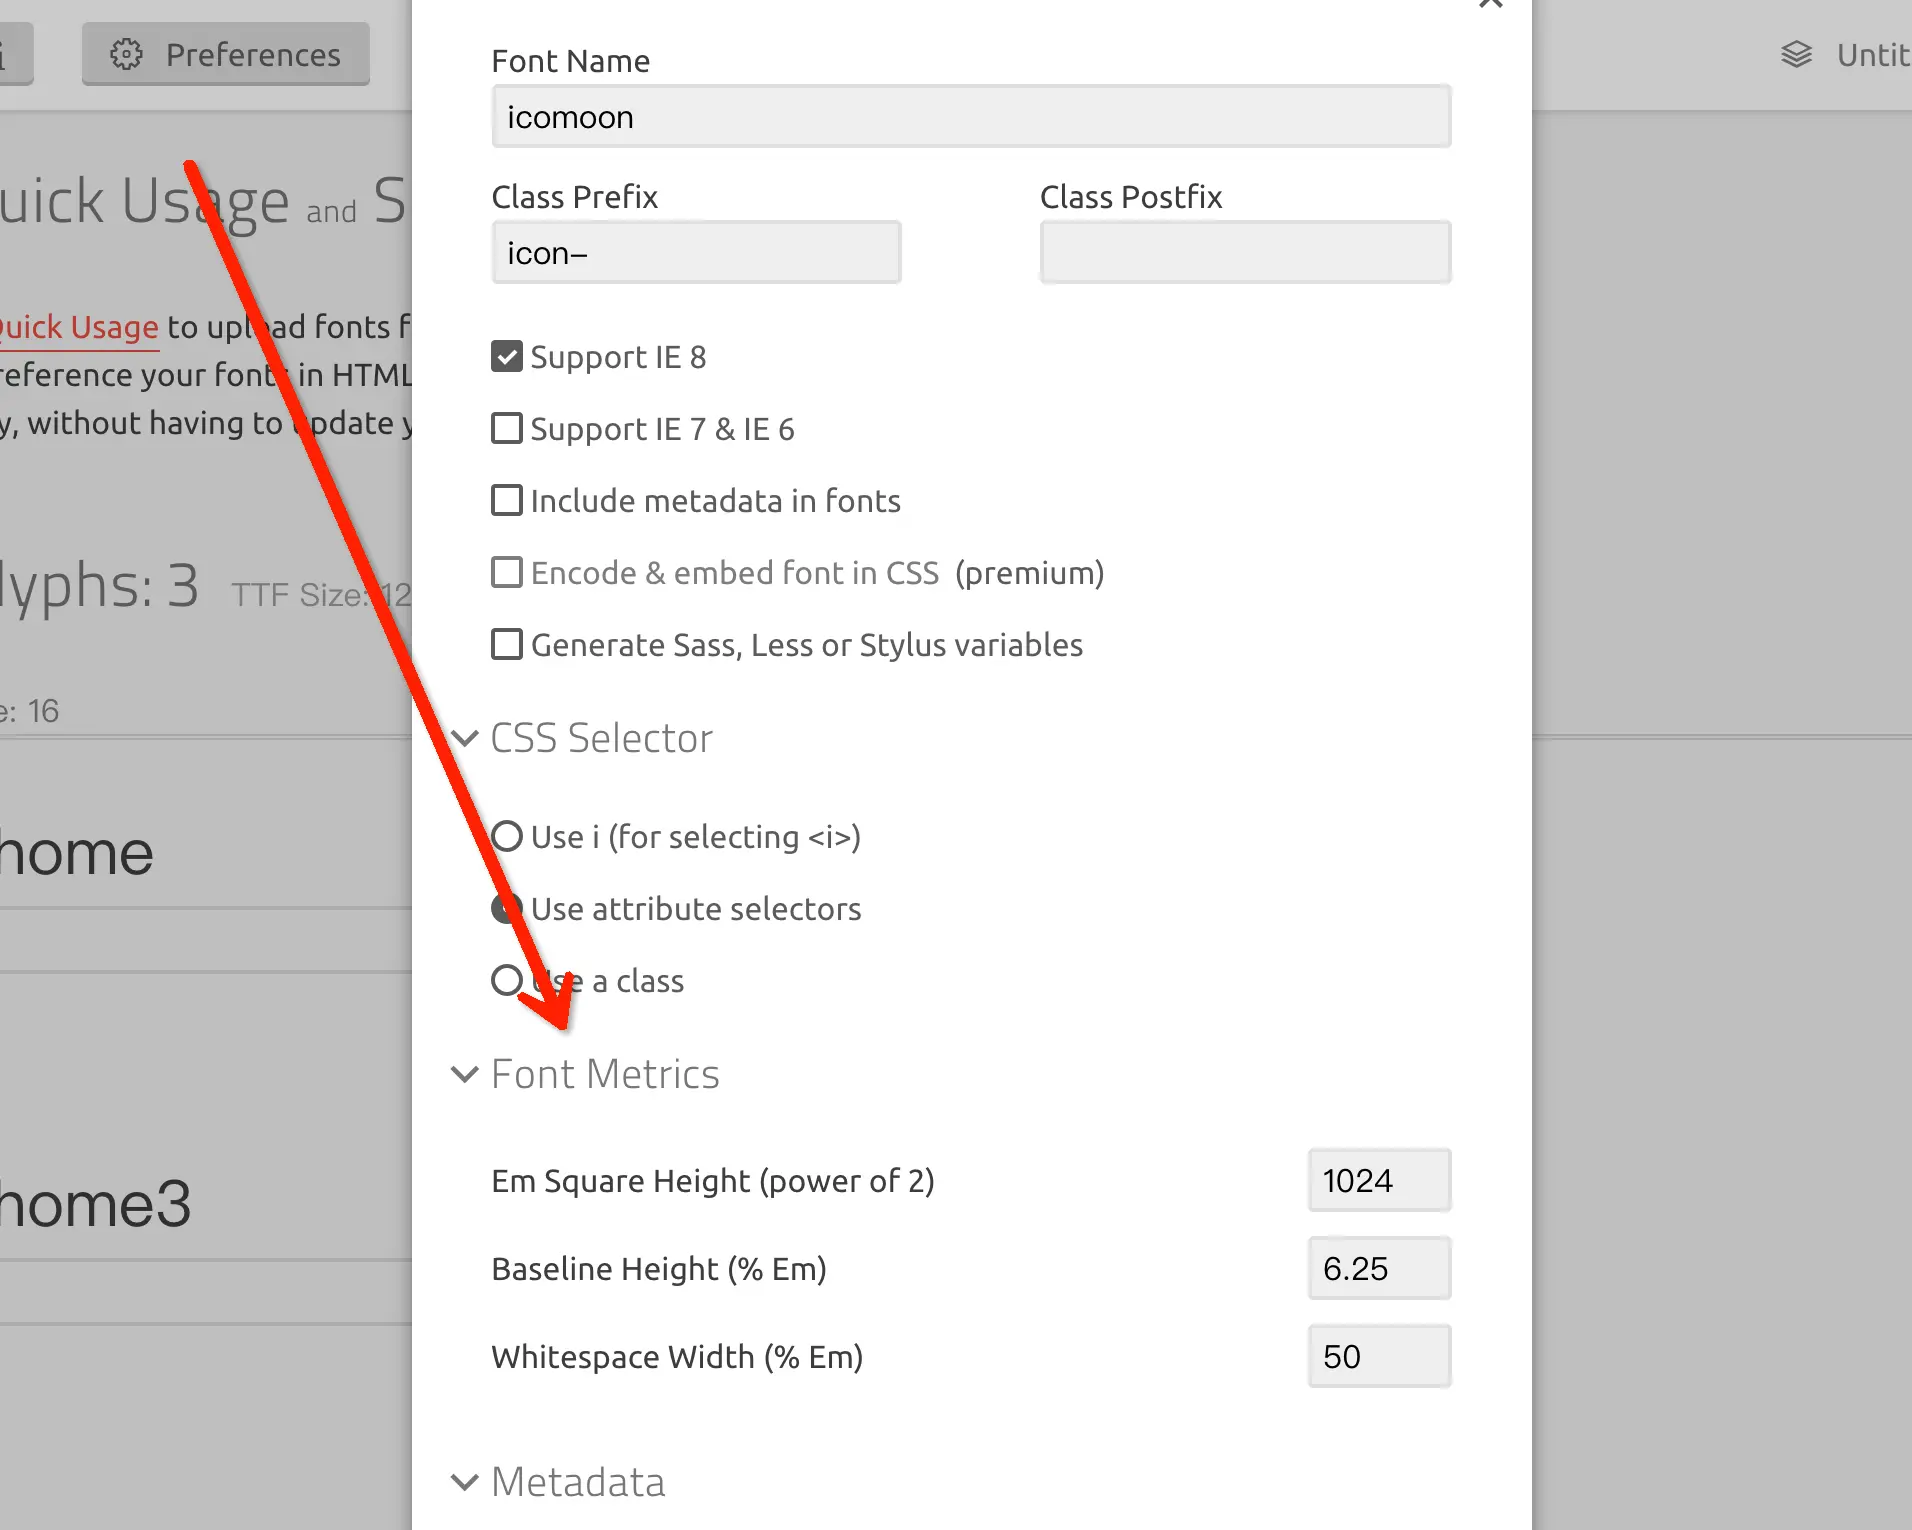Enable Support IE 7 & IE 6
Image resolution: width=1912 pixels, height=1530 pixels.
click(x=507, y=429)
